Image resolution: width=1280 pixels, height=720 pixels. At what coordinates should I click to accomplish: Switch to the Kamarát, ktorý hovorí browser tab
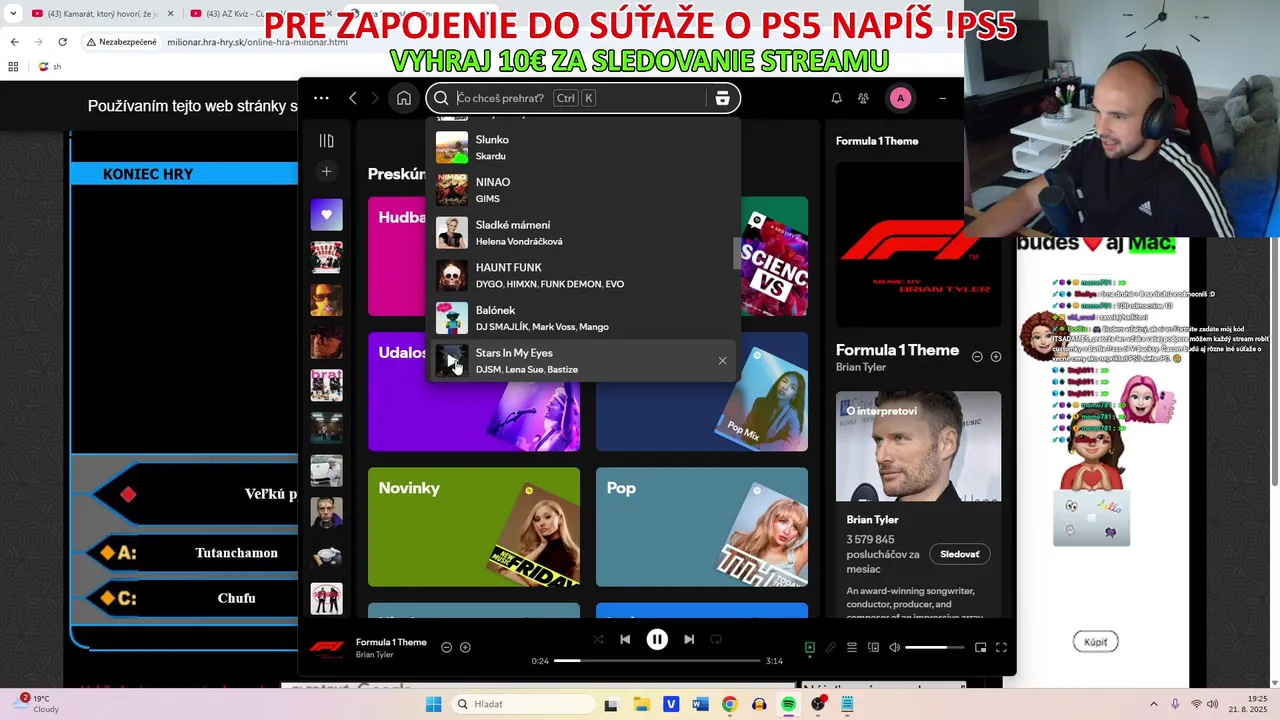(x=100, y=14)
